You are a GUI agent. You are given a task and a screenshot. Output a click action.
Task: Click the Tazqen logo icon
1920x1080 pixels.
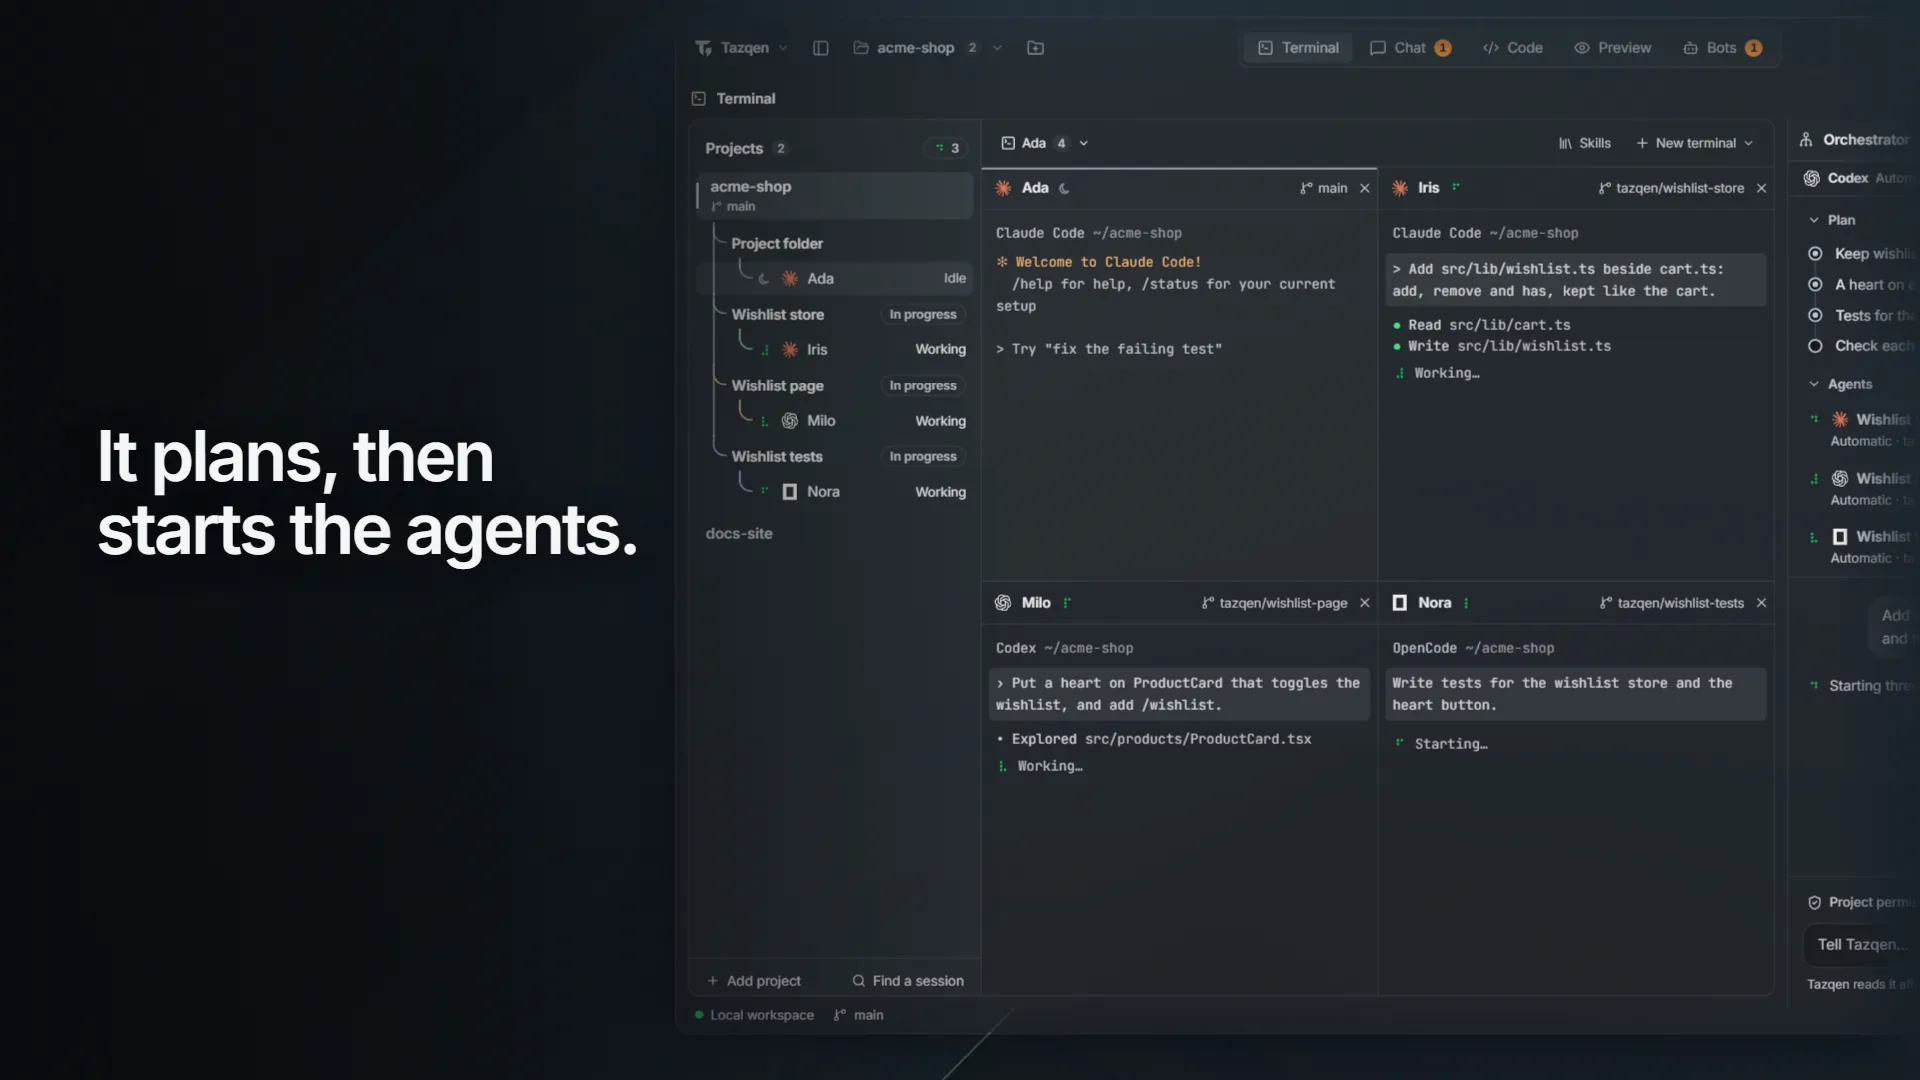click(703, 48)
